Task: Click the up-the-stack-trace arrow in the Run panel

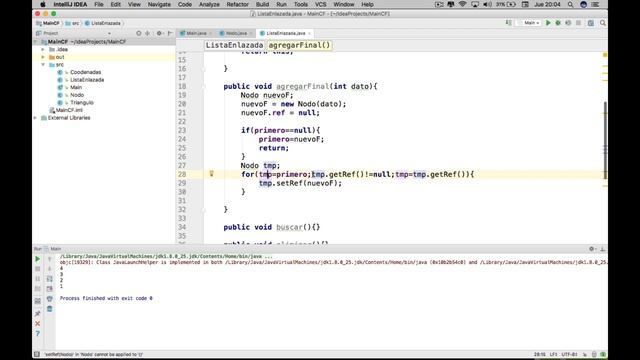Action: (49, 259)
